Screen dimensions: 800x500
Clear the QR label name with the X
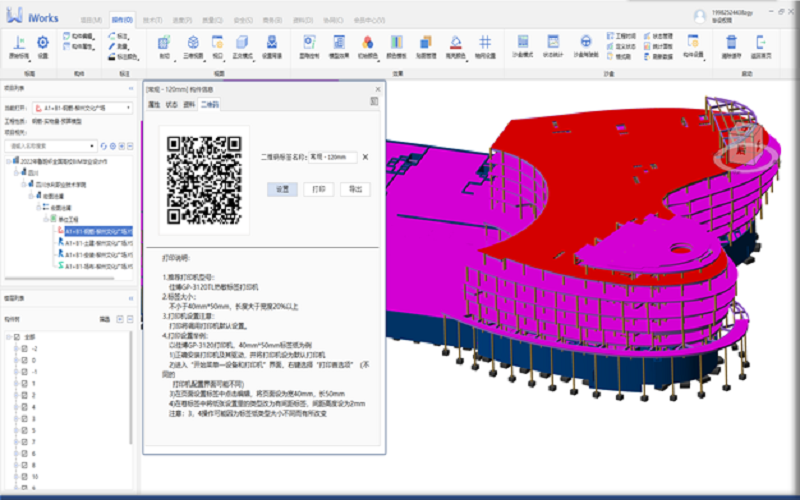click(365, 157)
